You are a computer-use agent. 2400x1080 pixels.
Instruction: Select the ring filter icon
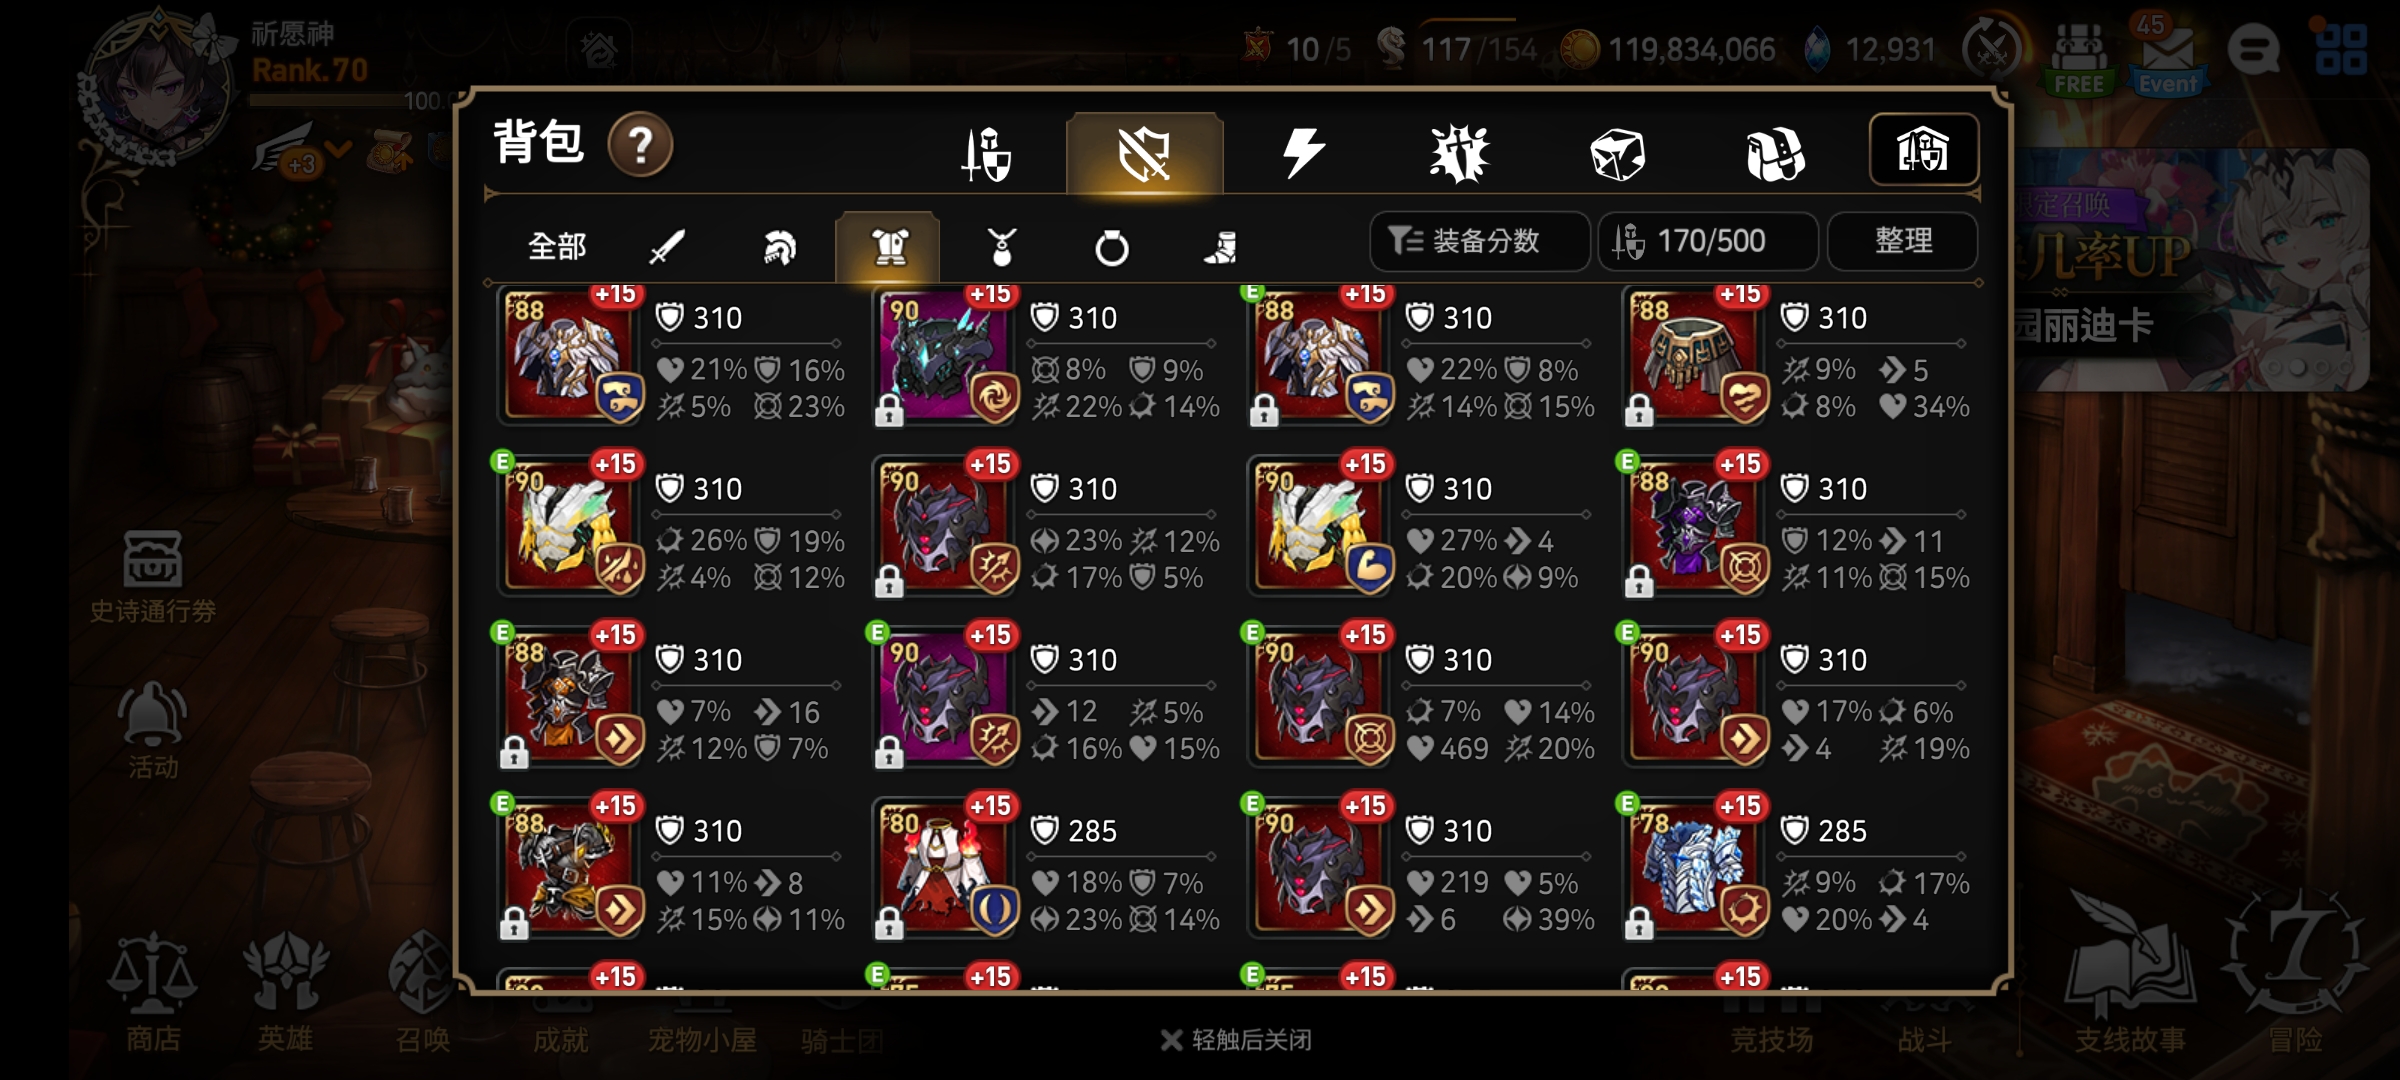pos(1111,247)
